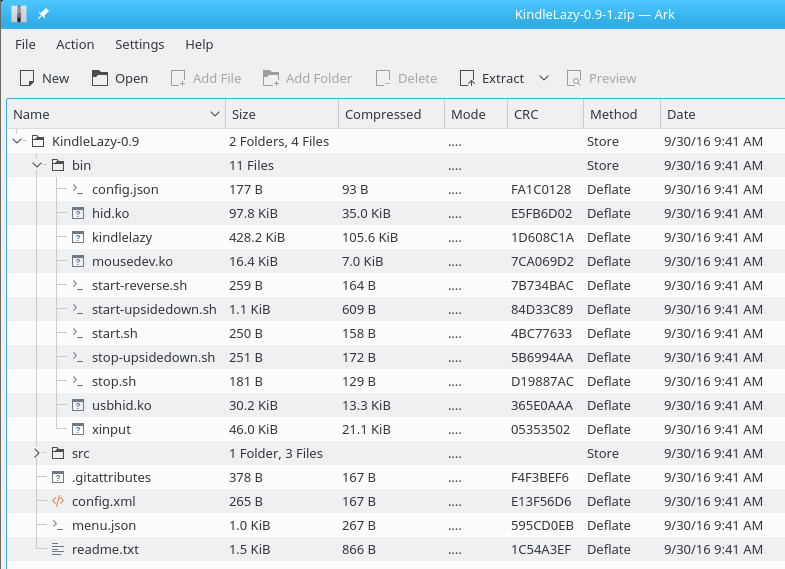Sort by the Date column header
The height and width of the screenshot is (569, 785).
[723, 114]
